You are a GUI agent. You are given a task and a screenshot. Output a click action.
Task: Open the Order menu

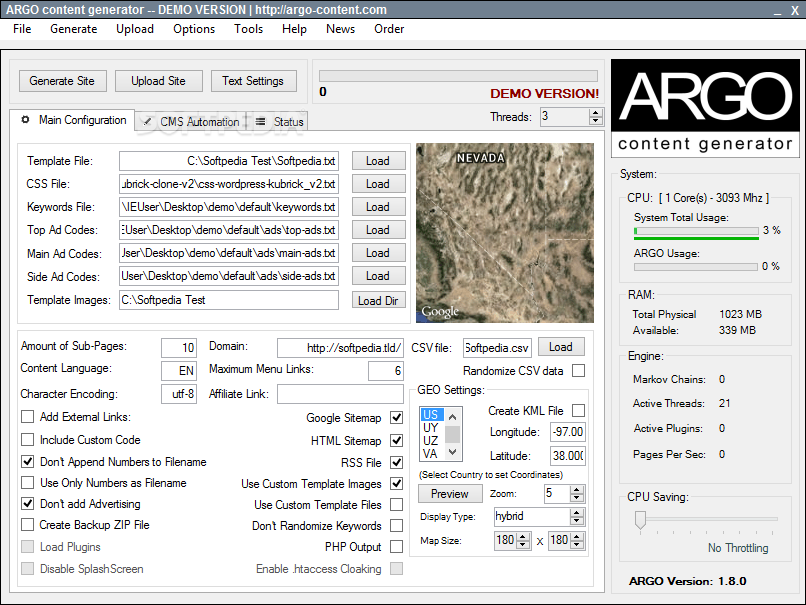(389, 29)
